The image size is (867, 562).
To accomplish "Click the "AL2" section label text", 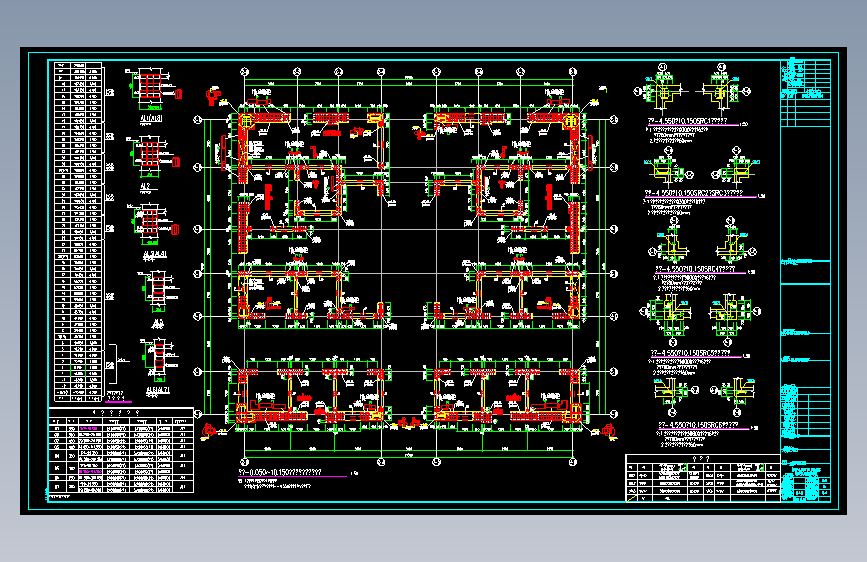I will [145, 187].
